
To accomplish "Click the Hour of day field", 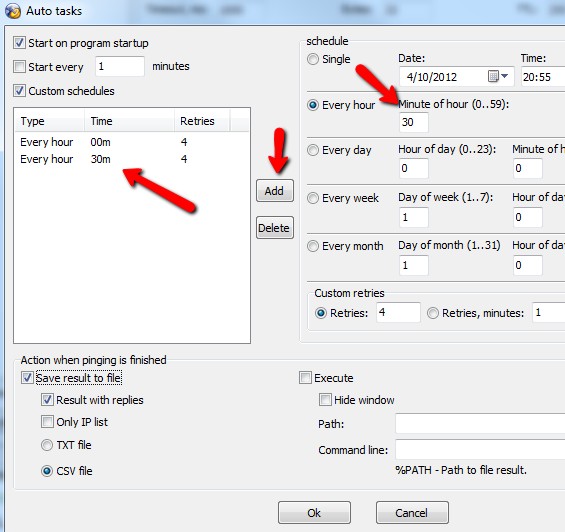I will pos(414,168).
